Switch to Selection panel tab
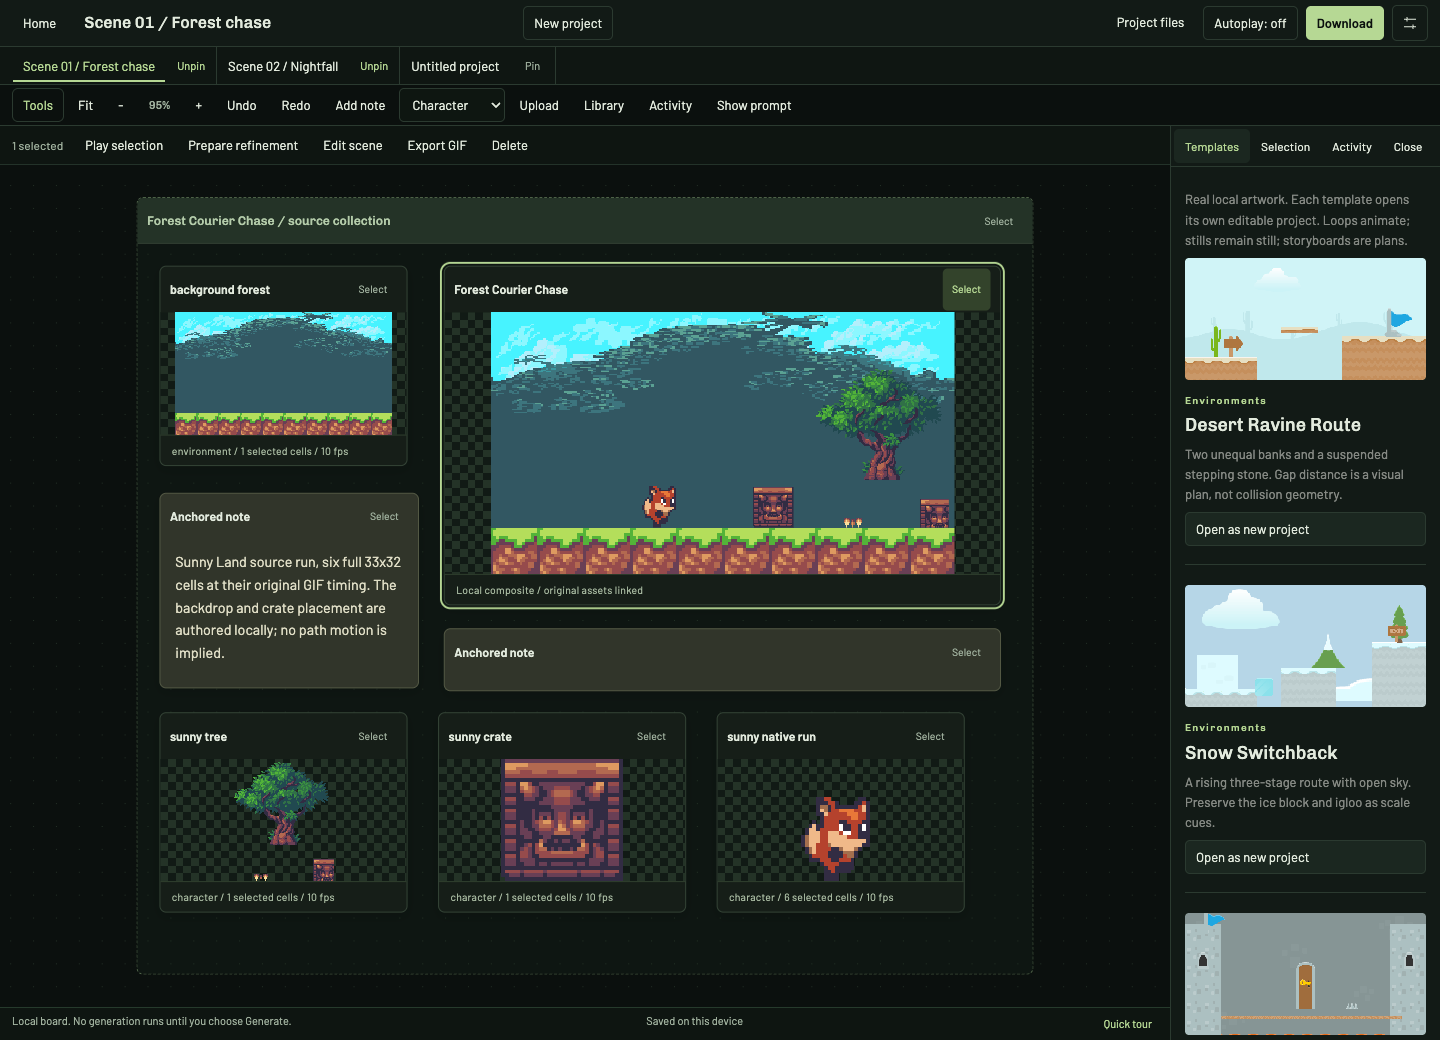The image size is (1440, 1040). [1285, 147]
